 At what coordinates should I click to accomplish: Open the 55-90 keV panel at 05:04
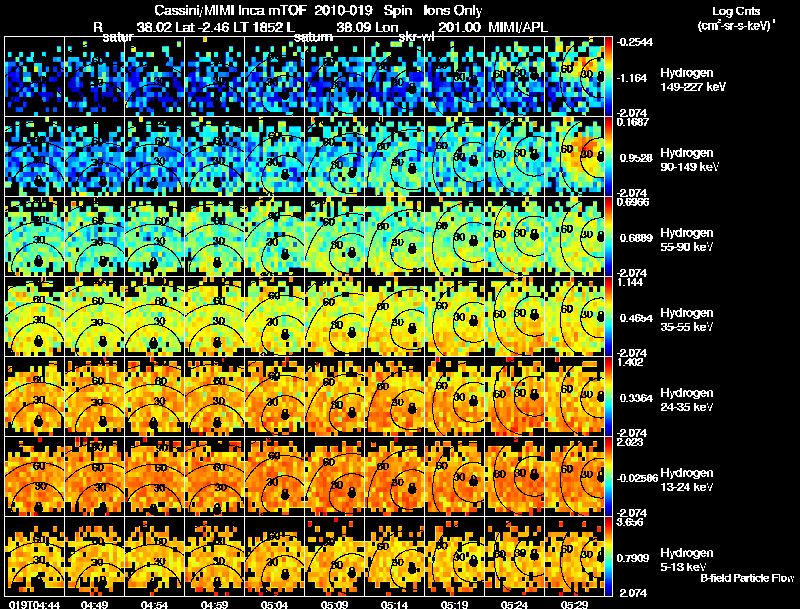(x=274, y=237)
